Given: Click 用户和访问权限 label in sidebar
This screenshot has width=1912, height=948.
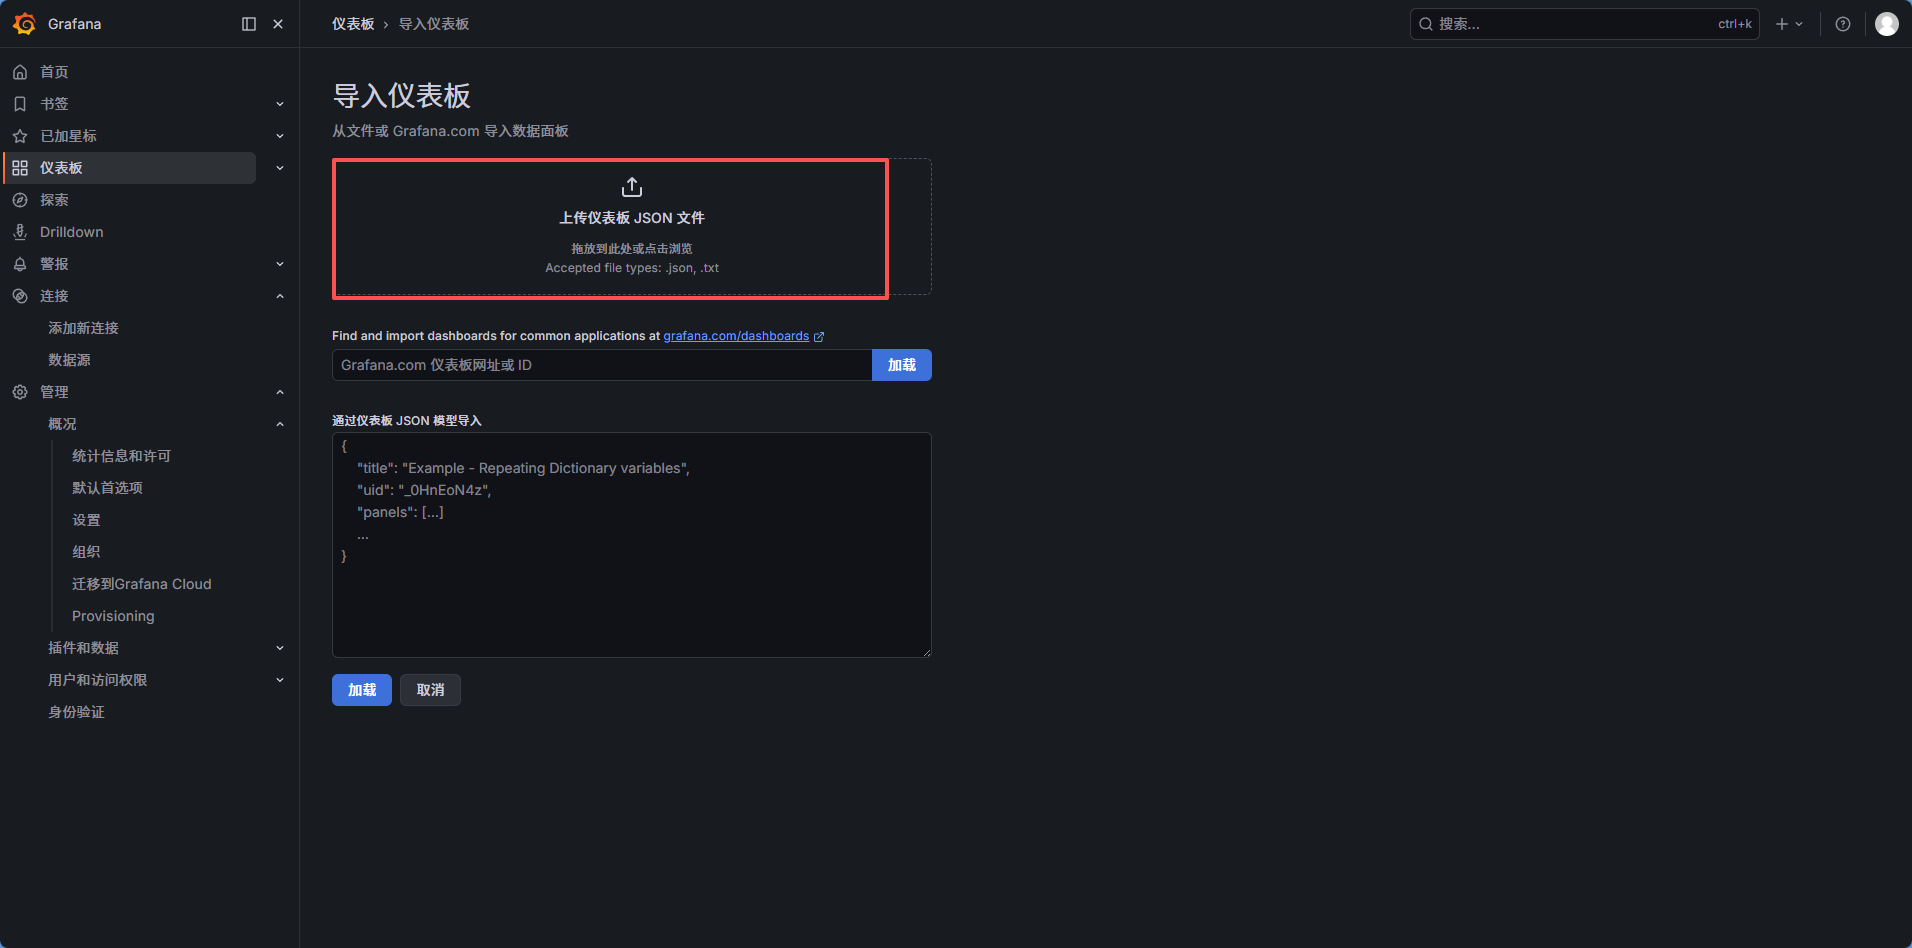Looking at the screenshot, I should [97, 680].
